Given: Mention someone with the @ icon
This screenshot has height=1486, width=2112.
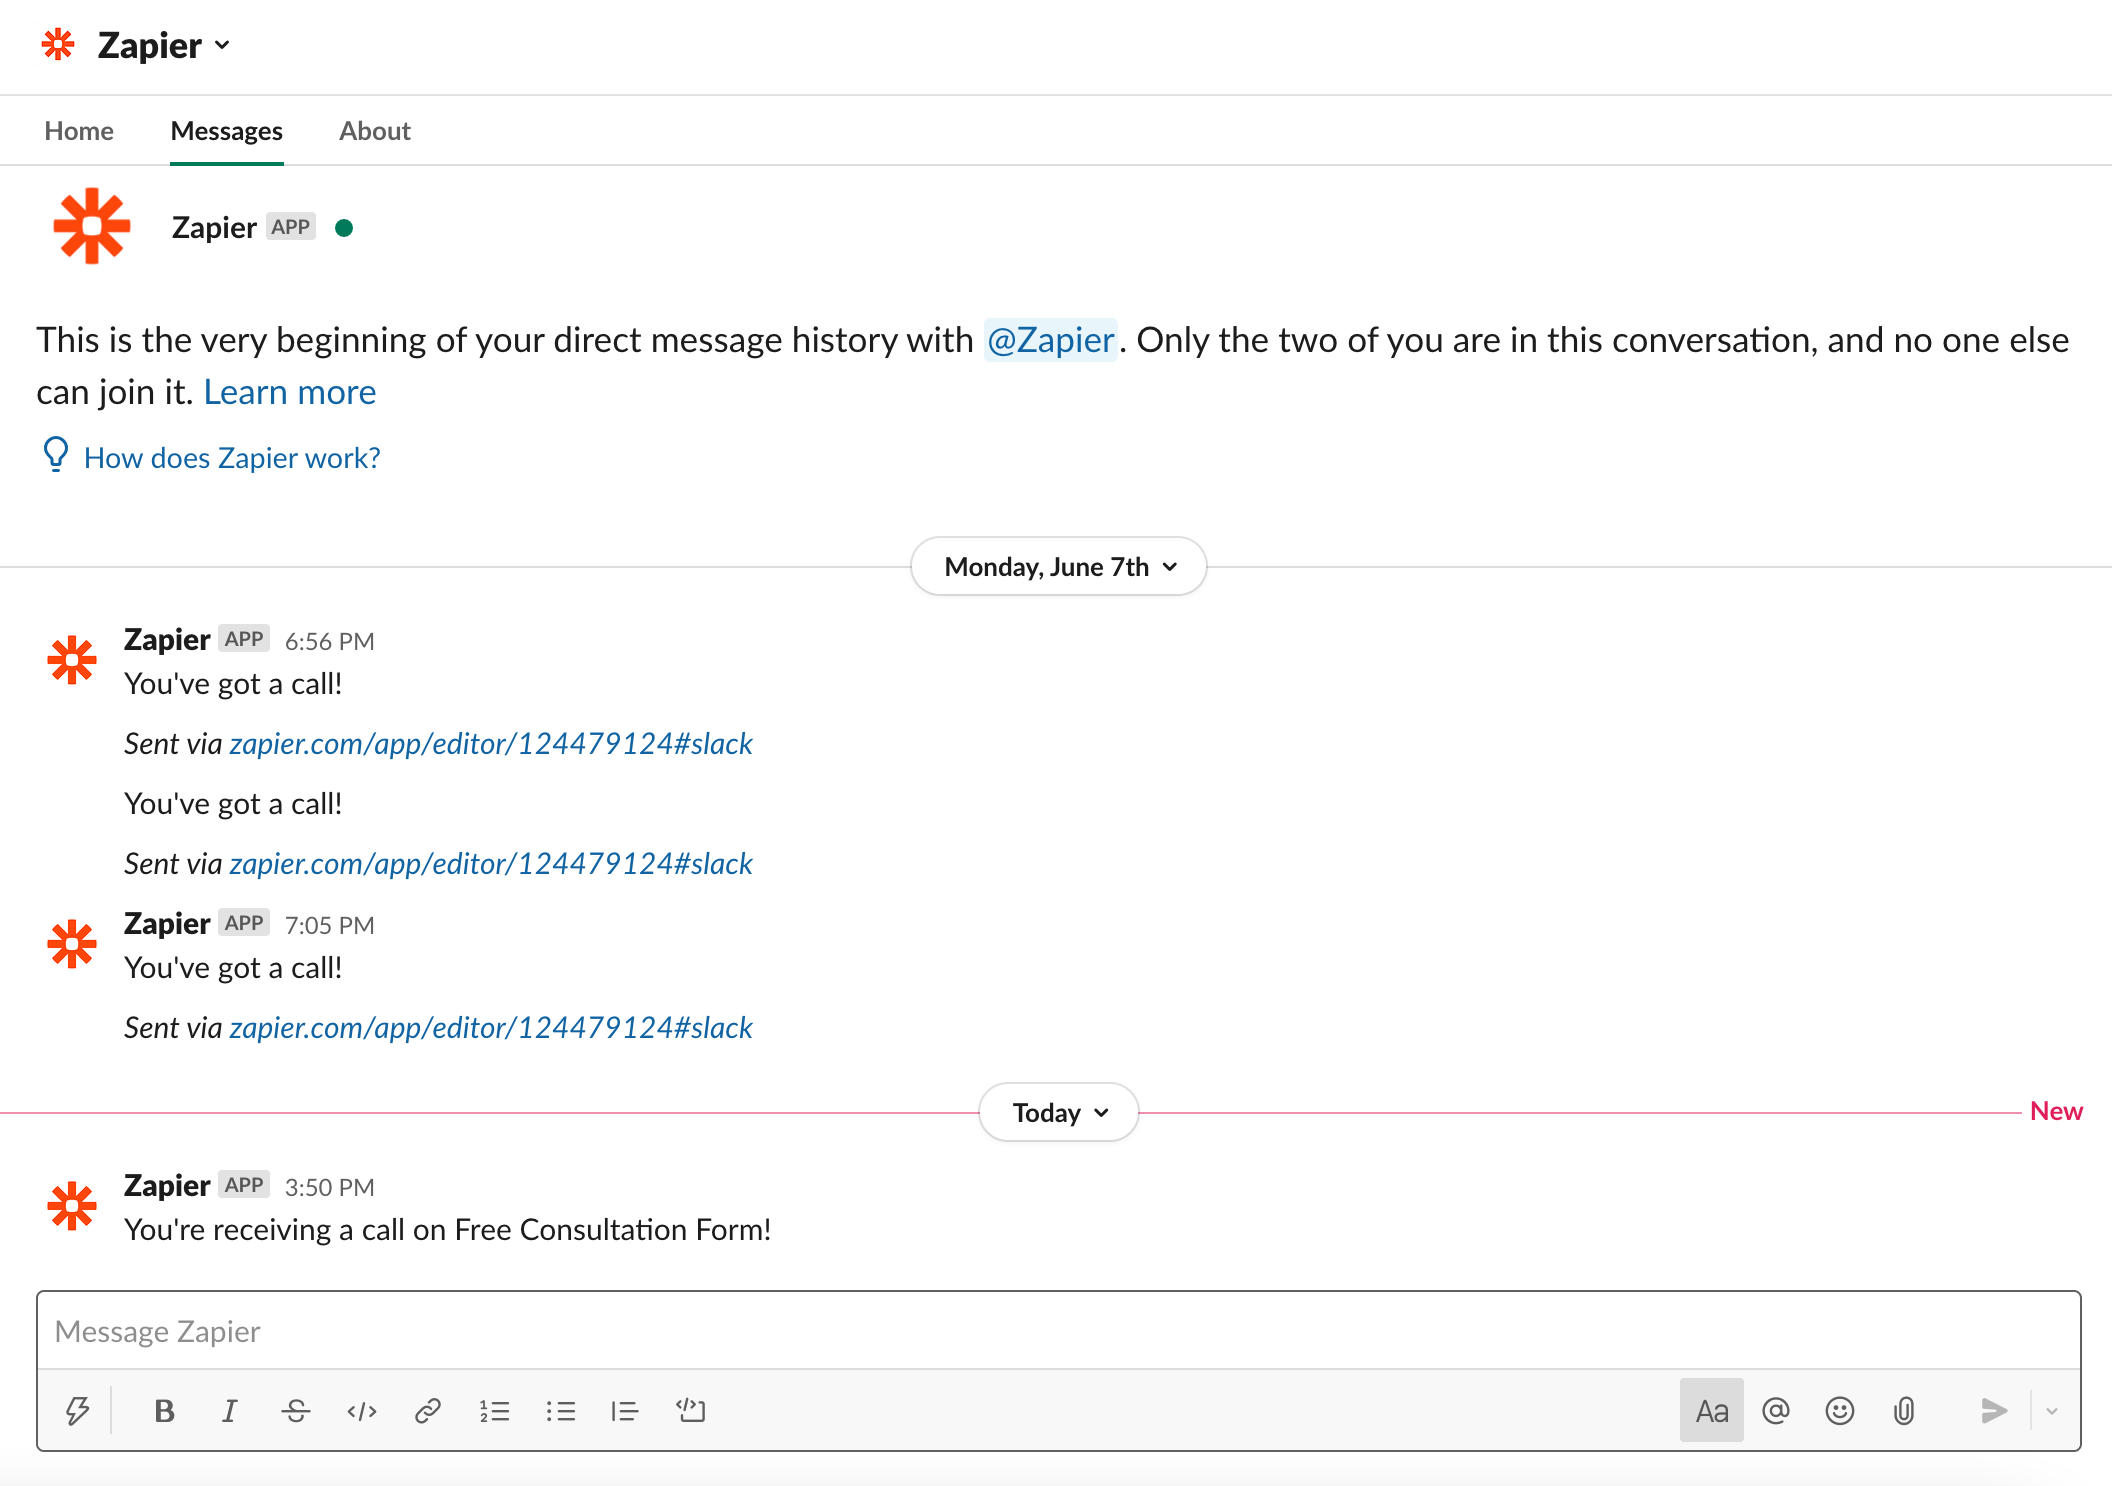Looking at the screenshot, I should click(x=1776, y=1411).
